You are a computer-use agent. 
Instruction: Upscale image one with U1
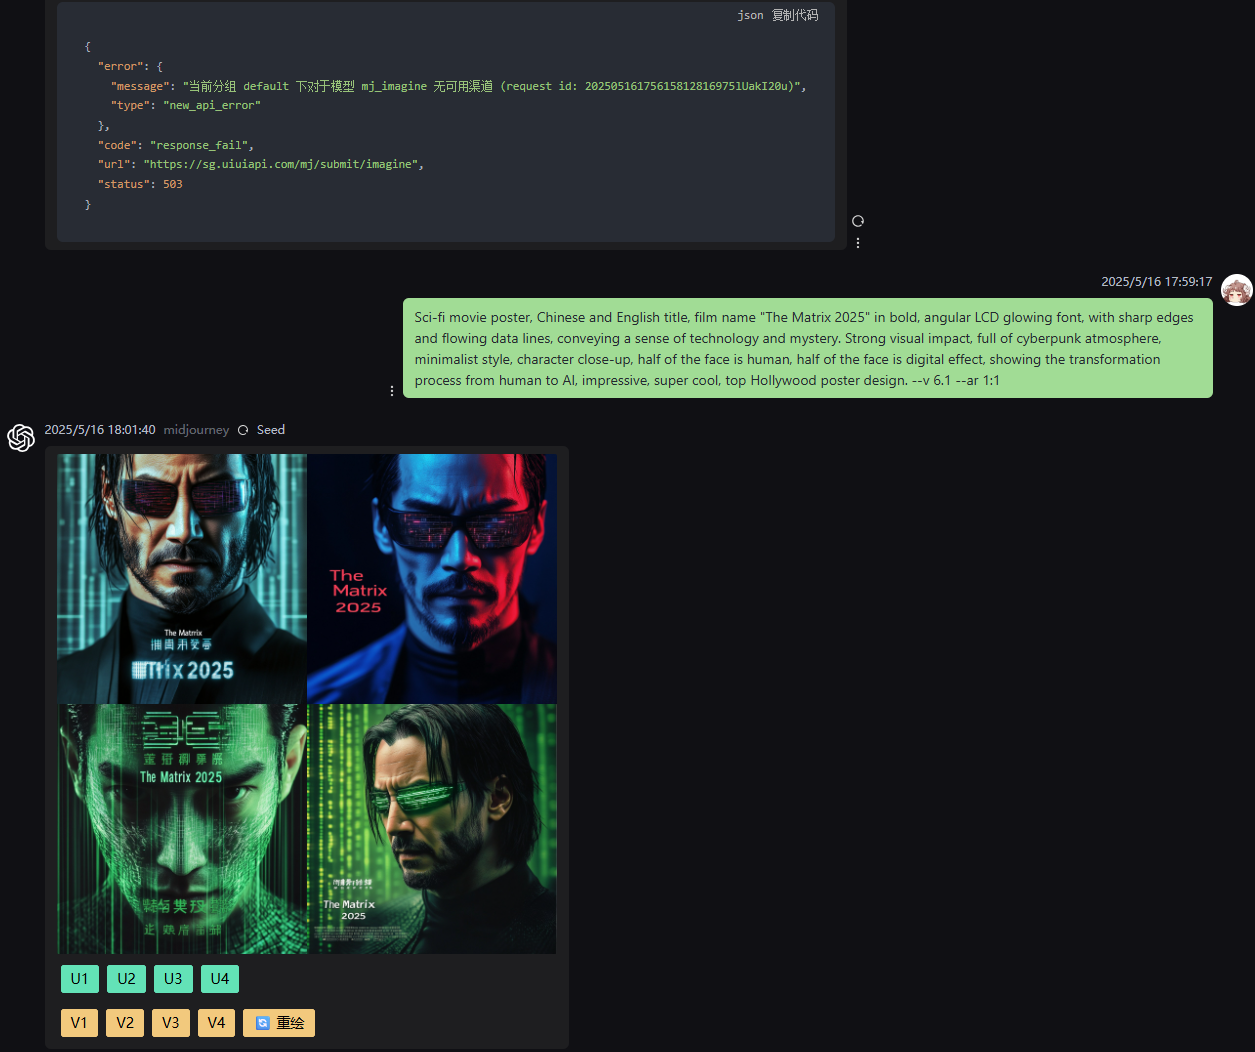coord(80,979)
